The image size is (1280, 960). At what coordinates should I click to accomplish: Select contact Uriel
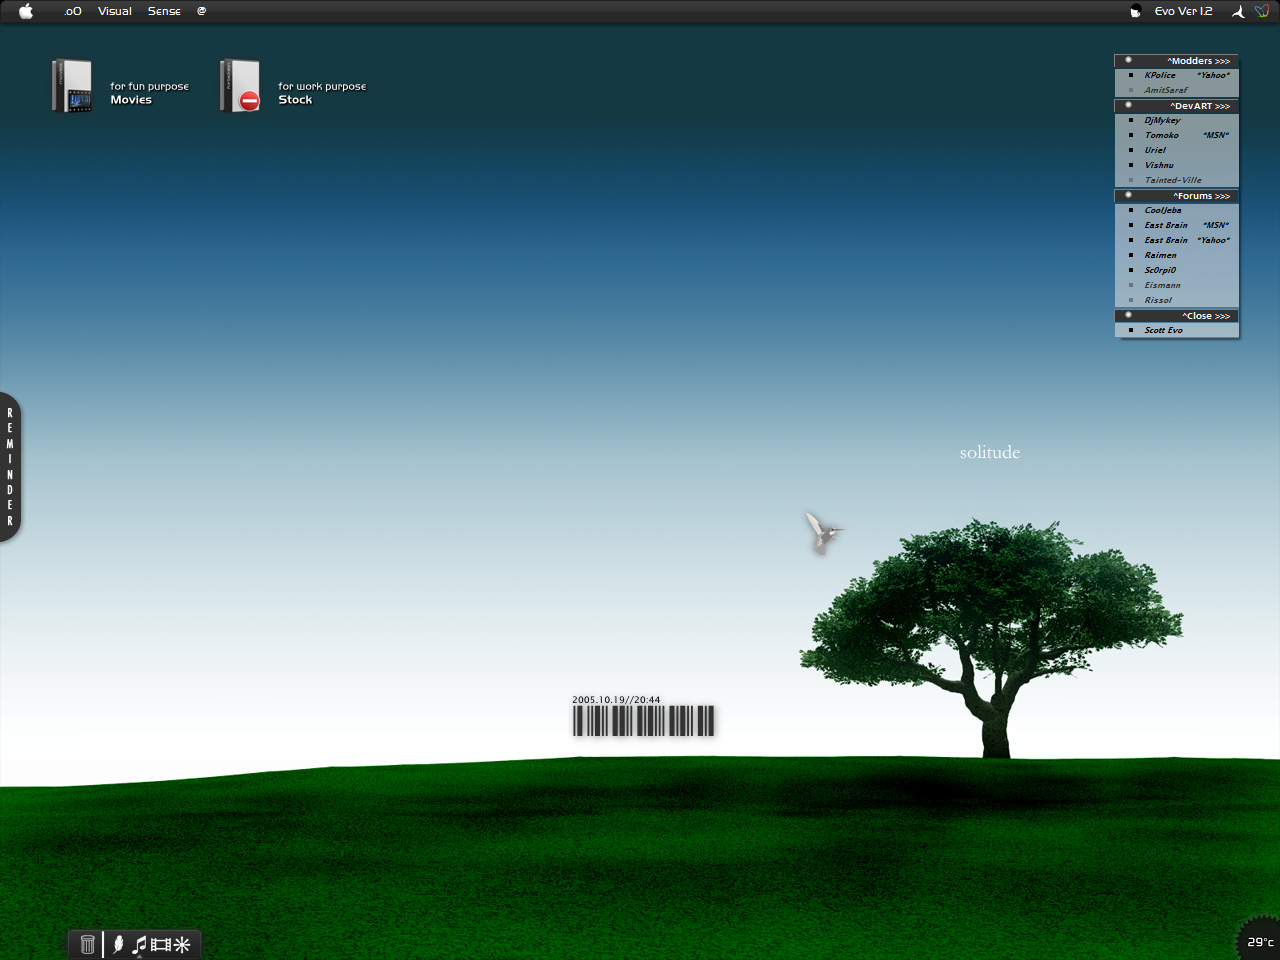(1155, 150)
